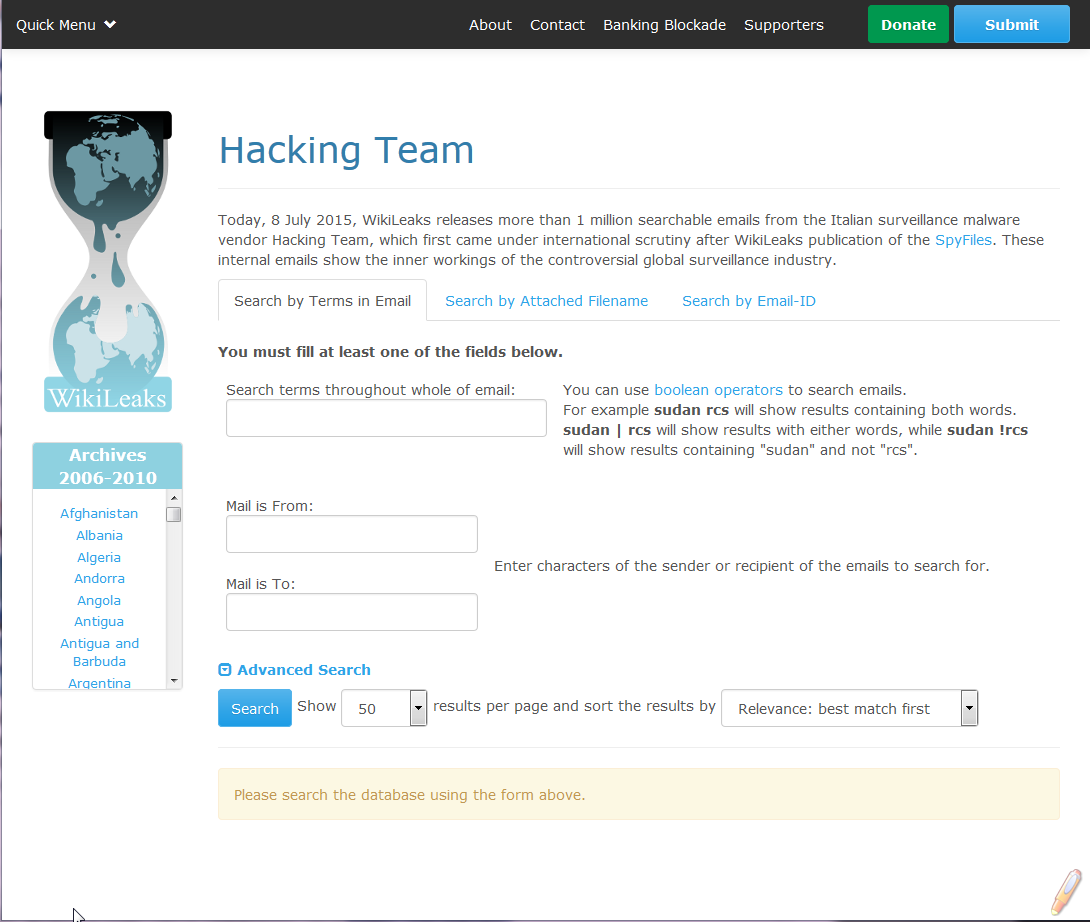The image size is (1090, 922).
Task: Visit the Supporters page
Action: [x=783, y=25]
